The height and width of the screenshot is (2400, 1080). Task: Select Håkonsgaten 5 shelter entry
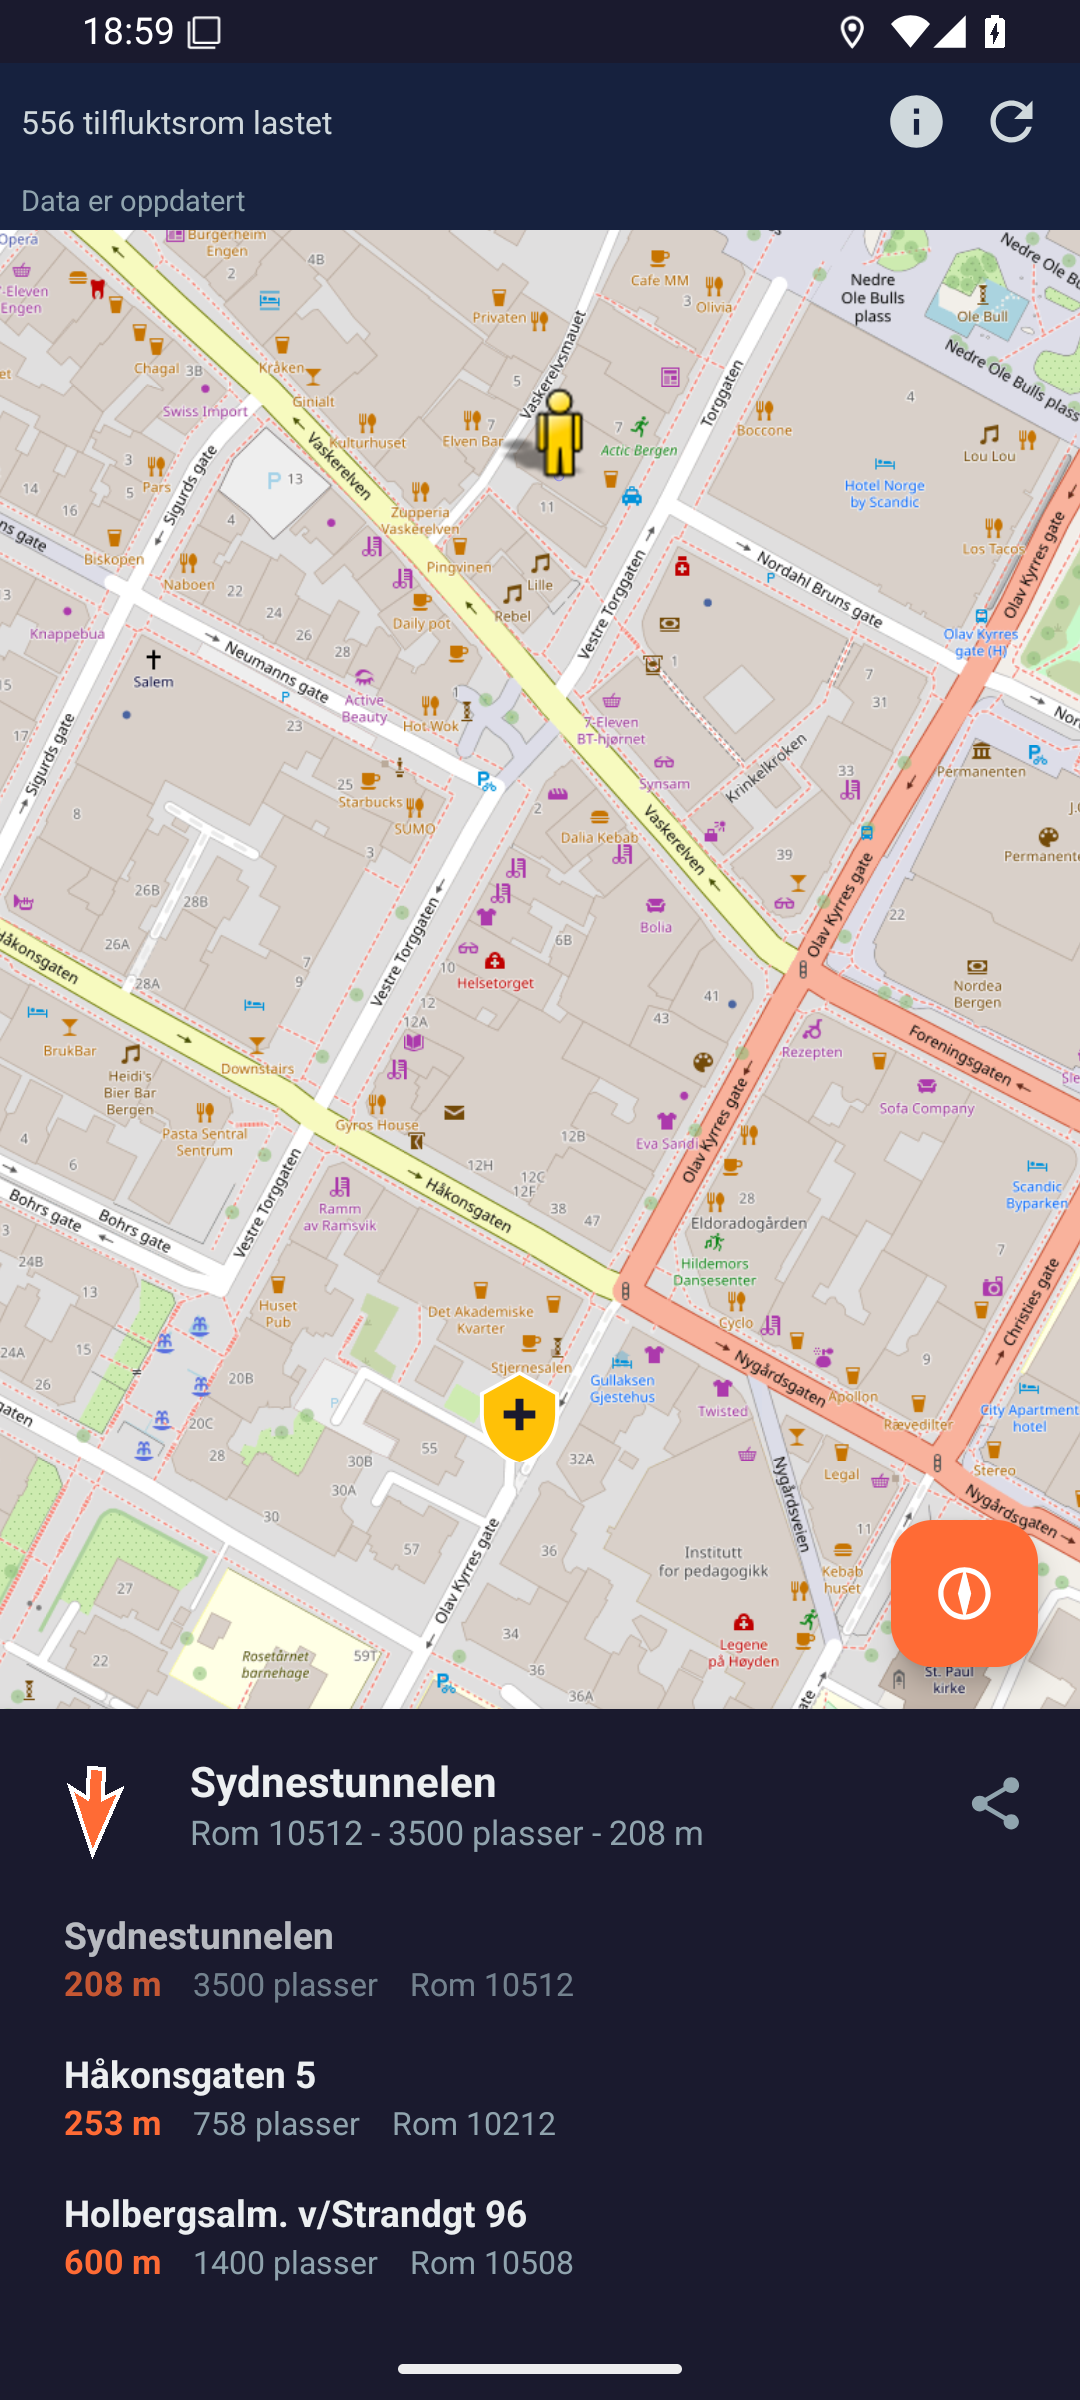tap(310, 2098)
